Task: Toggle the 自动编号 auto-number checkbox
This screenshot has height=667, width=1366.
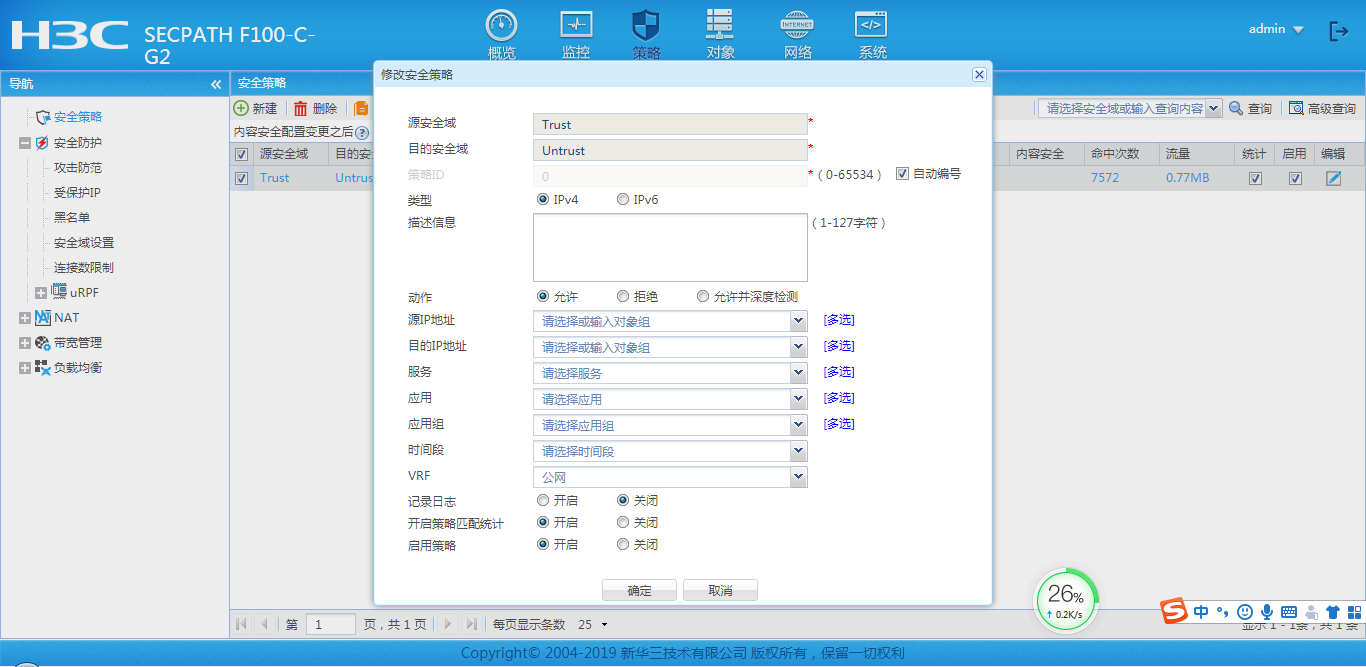Action: [x=902, y=173]
